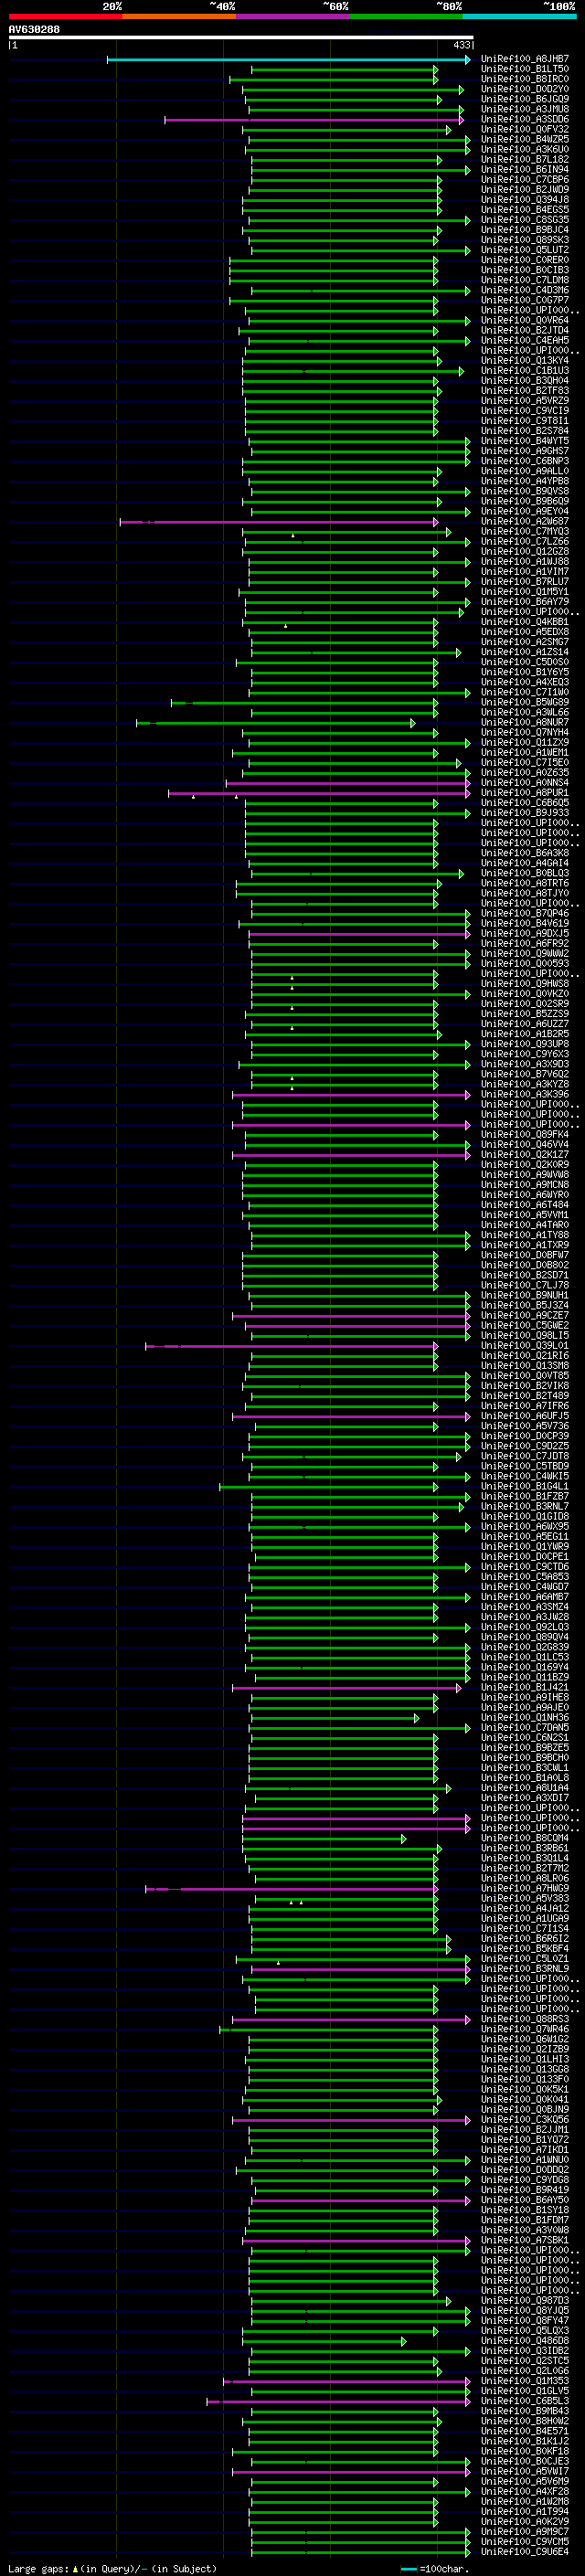Click the short green bar of UniRef100_Q486D8
The image size is (585, 2576).
(324, 2341)
